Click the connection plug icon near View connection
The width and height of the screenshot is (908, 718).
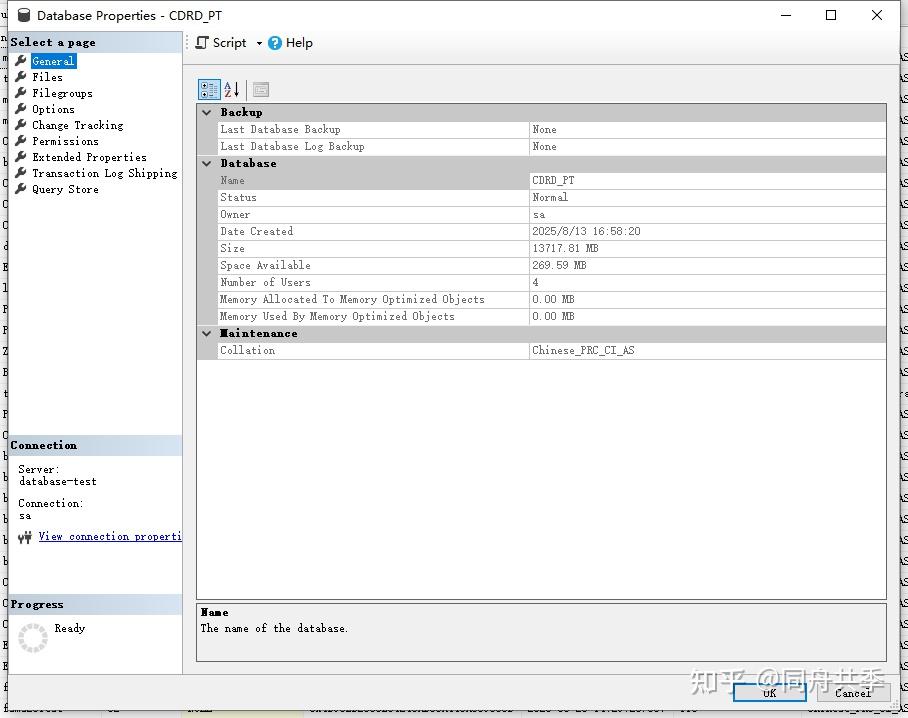pos(24,537)
